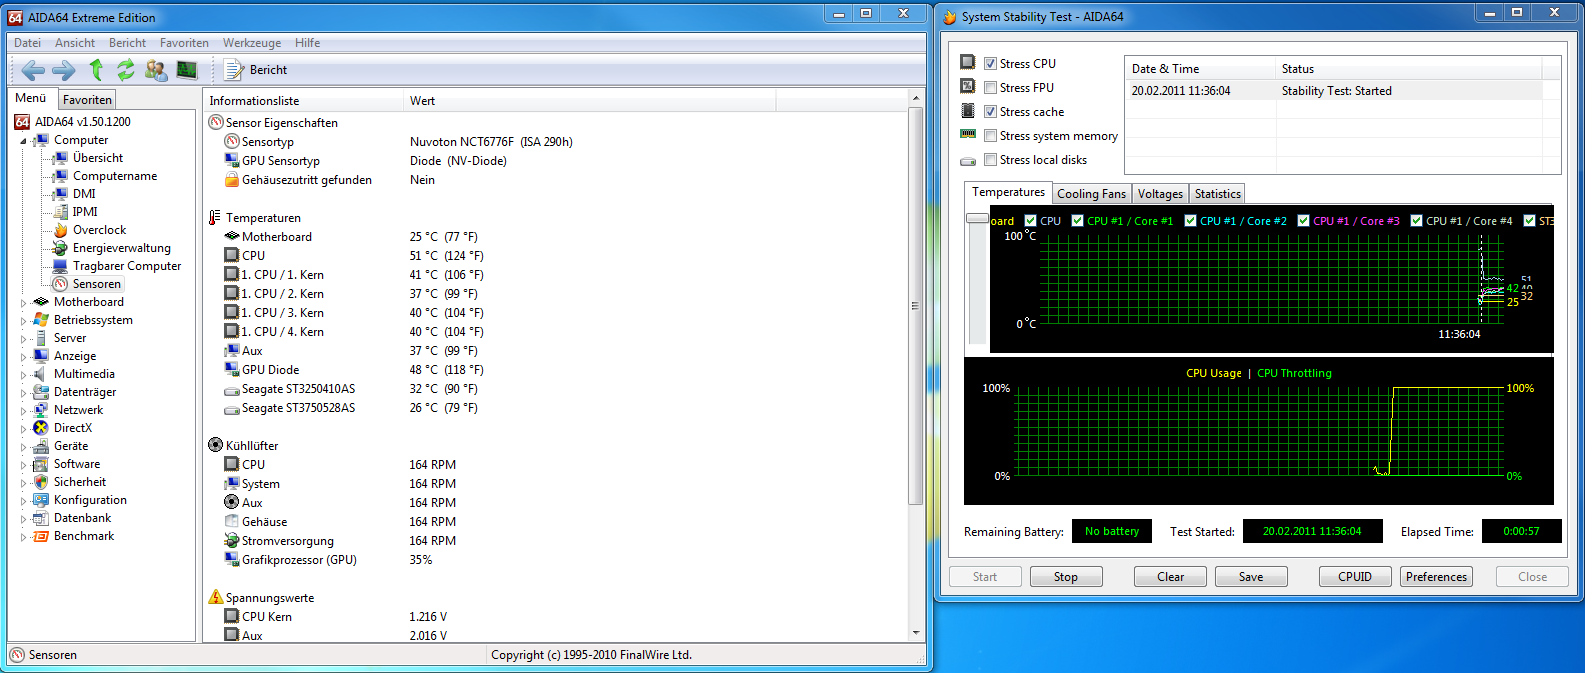1585x673 pixels.
Task: Open the Werkzeuge menu
Action: (x=252, y=43)
